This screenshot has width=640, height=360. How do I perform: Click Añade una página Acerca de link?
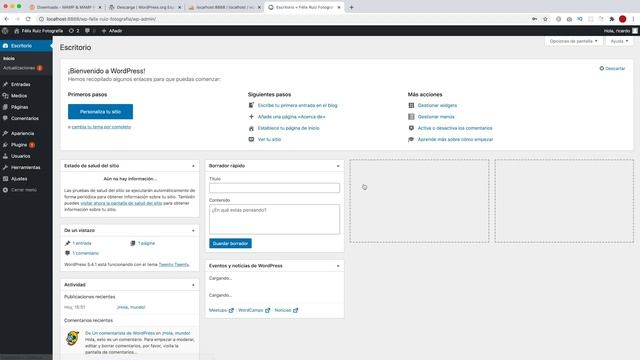tap(291, 117)
